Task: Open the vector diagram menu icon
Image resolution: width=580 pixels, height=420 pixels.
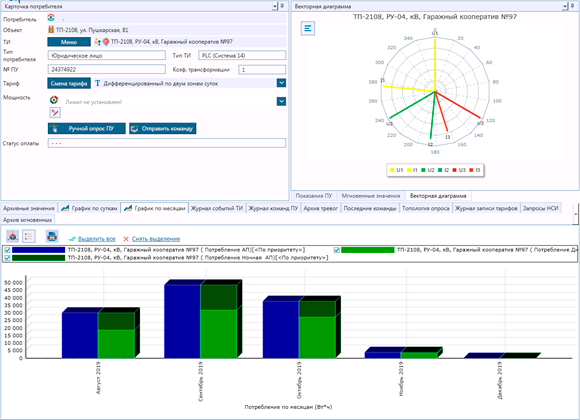Action: (308, 28)
